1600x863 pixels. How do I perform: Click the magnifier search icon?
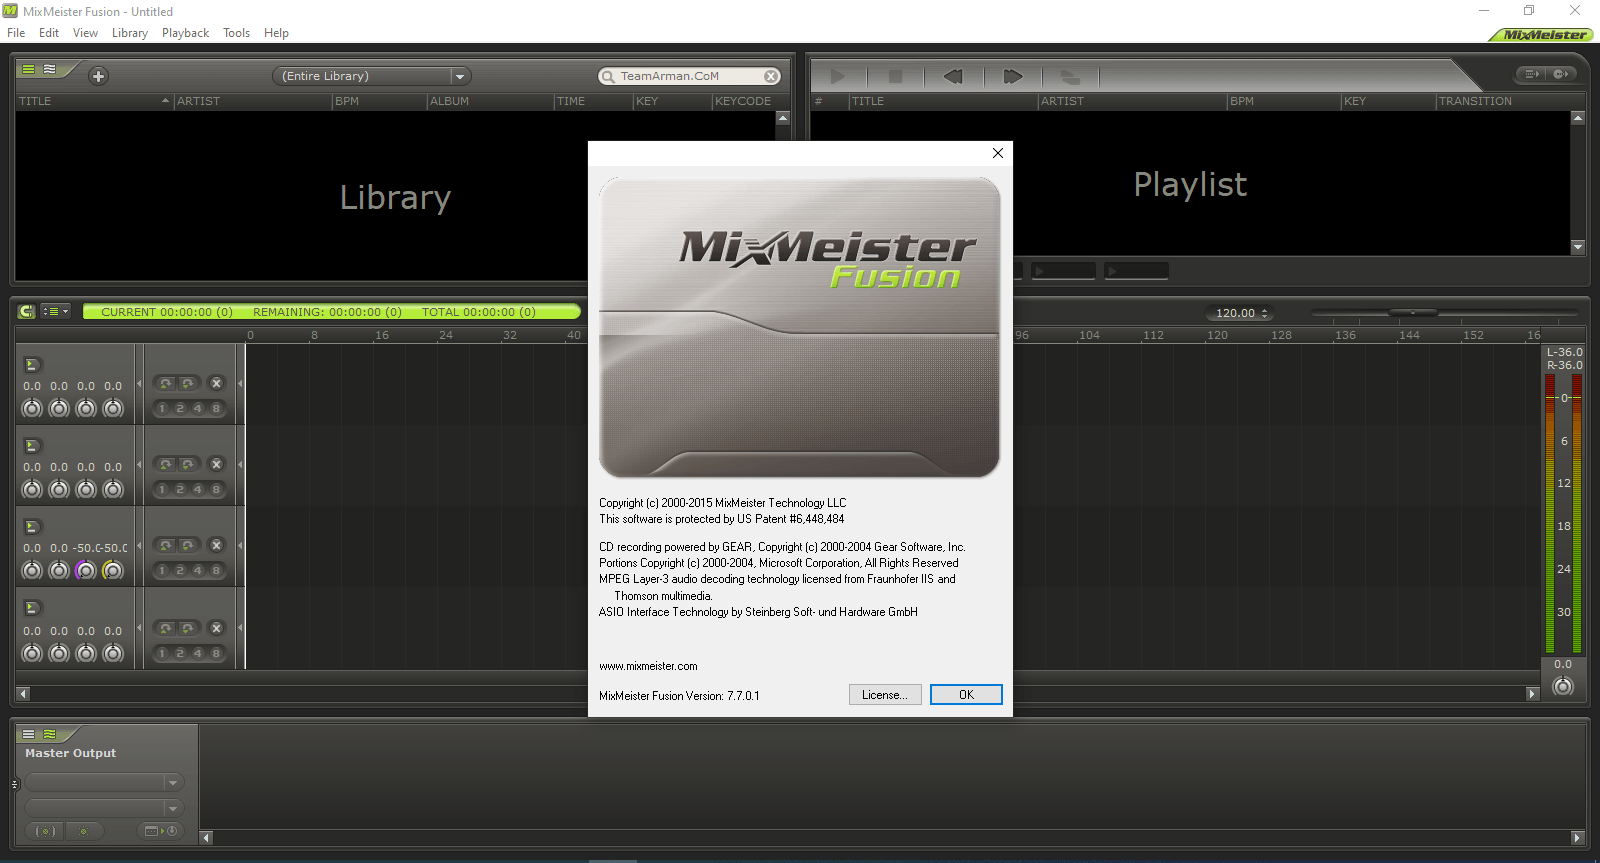pos(608,76)
